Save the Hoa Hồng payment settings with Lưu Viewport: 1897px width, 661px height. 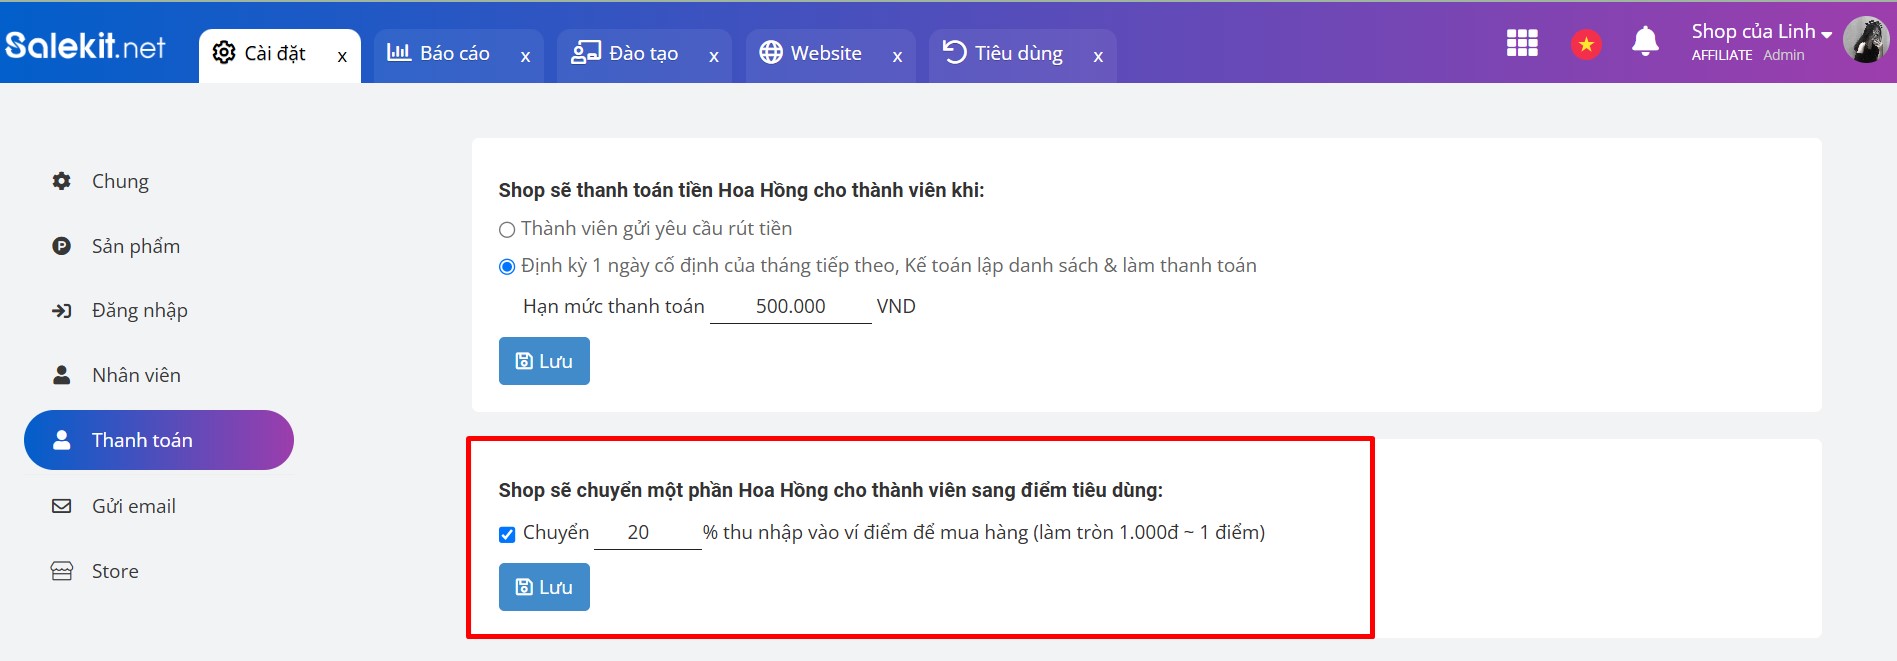tap(544, 361)
